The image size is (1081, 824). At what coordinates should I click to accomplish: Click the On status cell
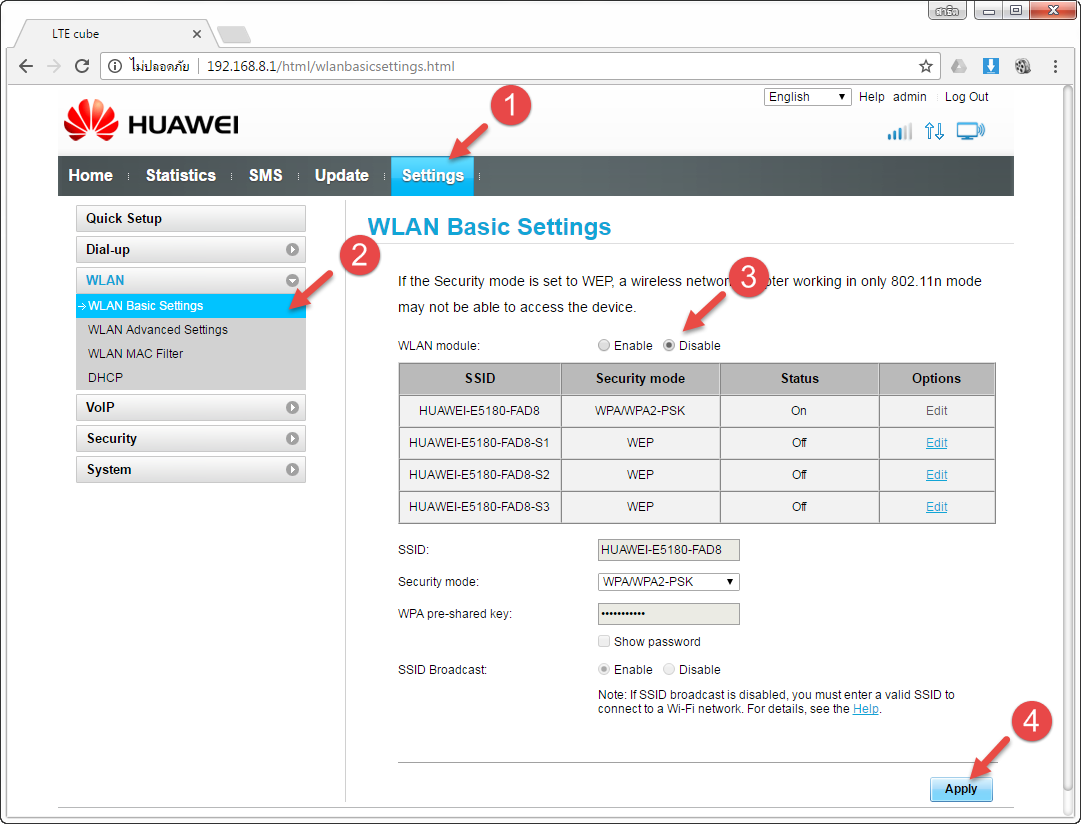click(x=799, y=411)
